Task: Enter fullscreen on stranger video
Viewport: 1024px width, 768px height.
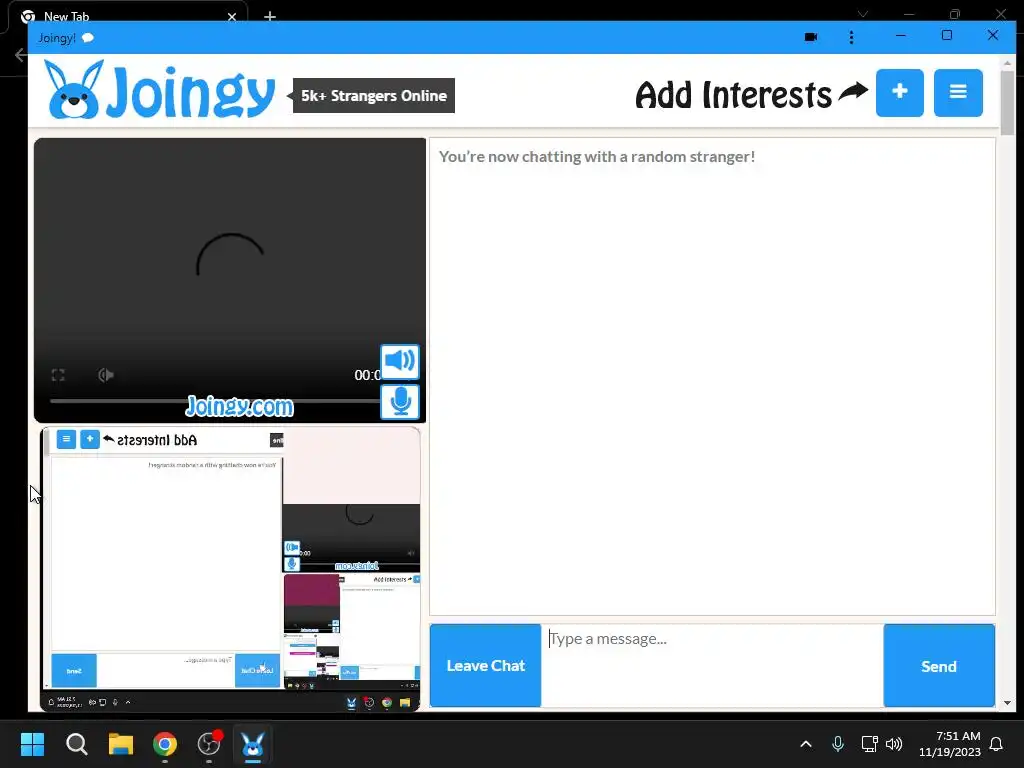Action: click(x=58, y=375)
